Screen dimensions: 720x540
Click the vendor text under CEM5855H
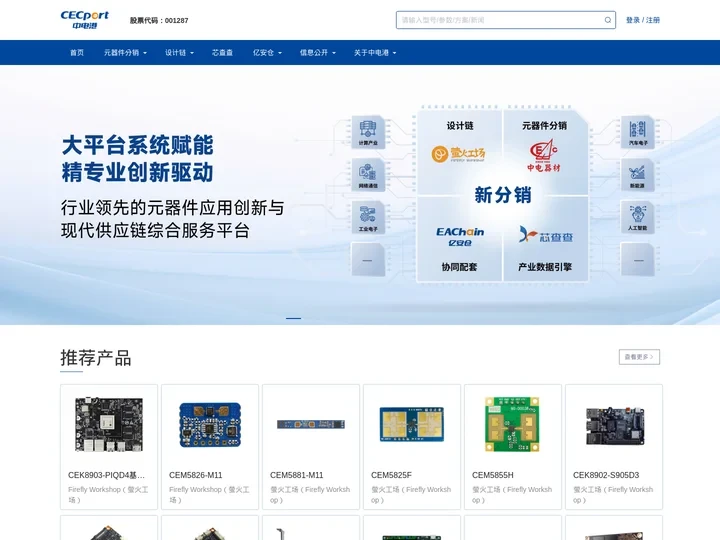[512, 495]
